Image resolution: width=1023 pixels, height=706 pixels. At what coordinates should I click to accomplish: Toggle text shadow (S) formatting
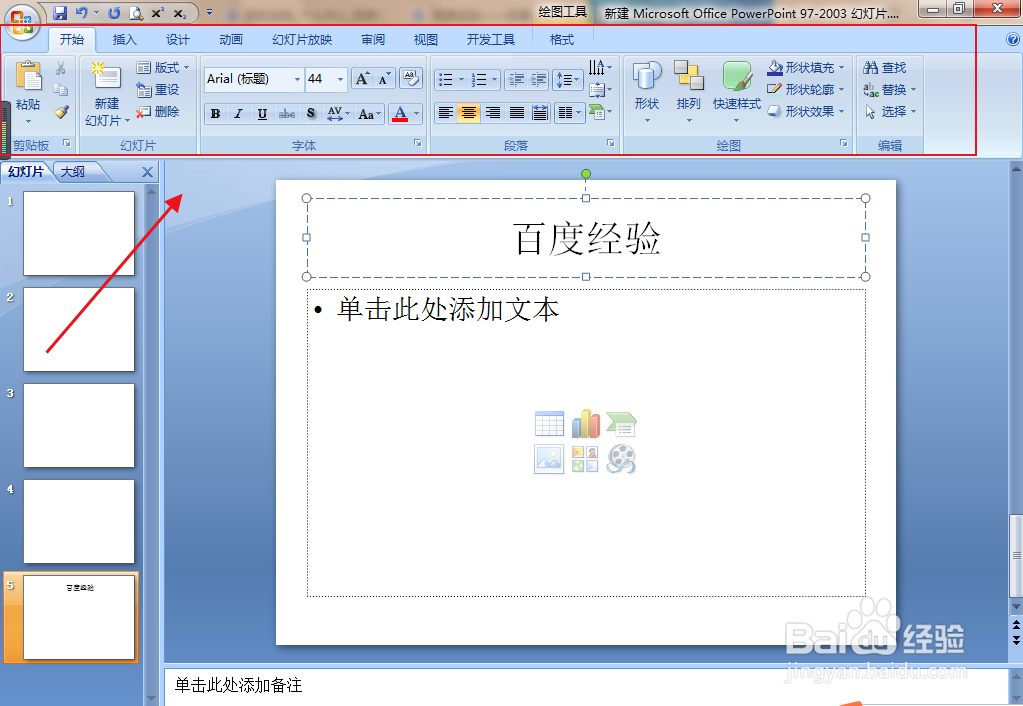tap(311, 114)
